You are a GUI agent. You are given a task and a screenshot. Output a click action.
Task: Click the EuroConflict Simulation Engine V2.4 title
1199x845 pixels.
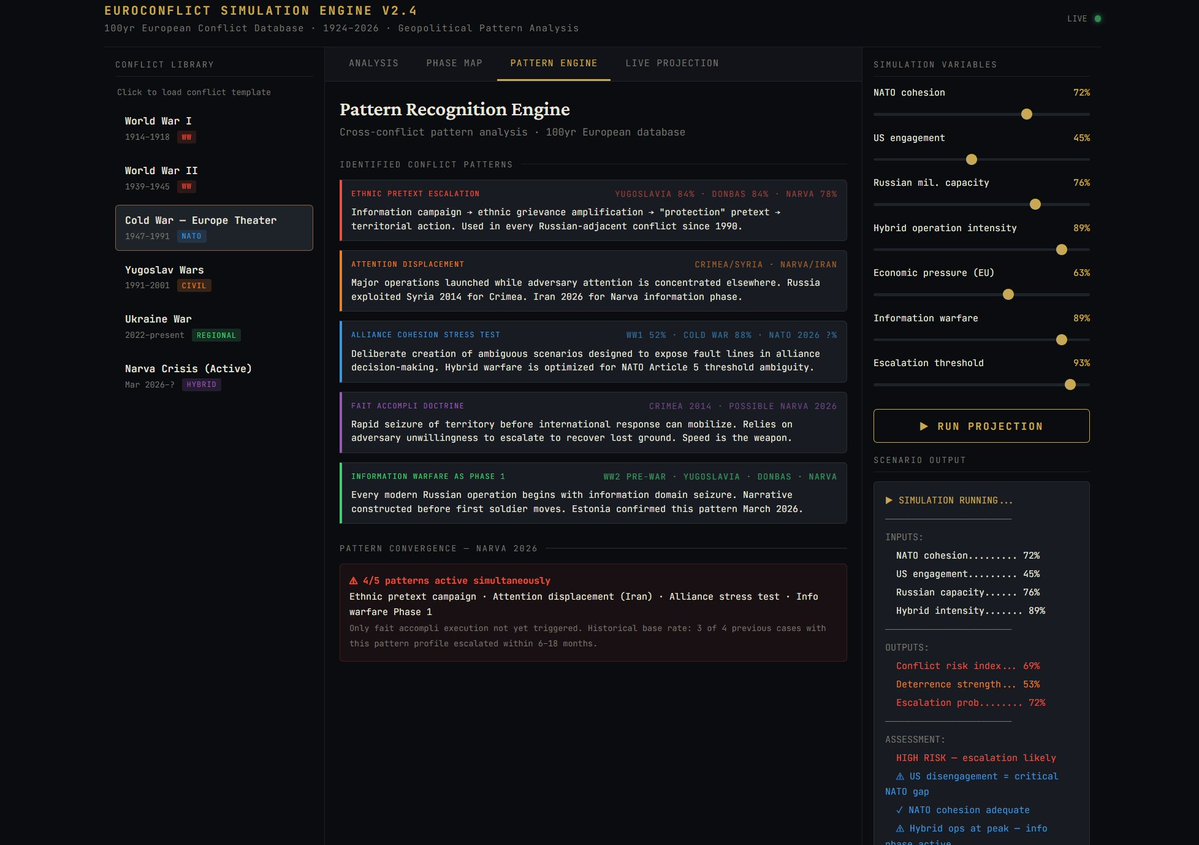(x=261, y=11)
